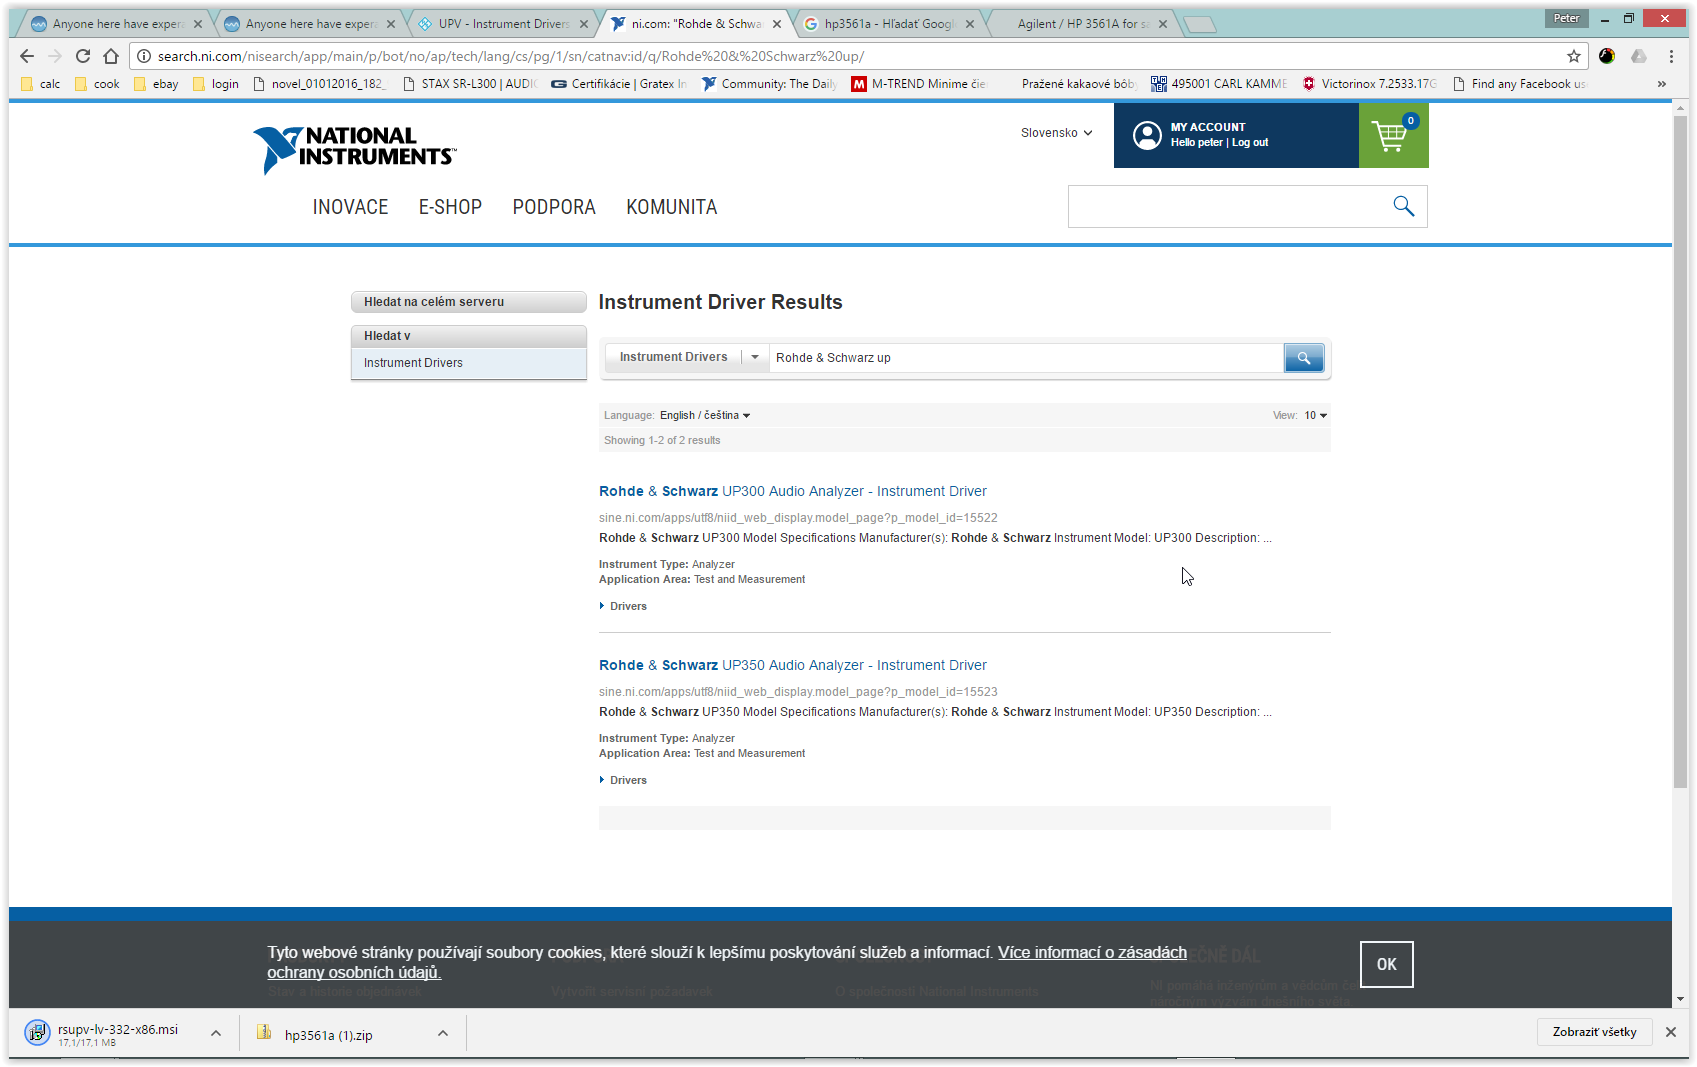Image resolution: width=1697 pixels, height=1067 pixels.
Task: Close the 'Anyone here have exper' first tab
Action: pos(197,24)
